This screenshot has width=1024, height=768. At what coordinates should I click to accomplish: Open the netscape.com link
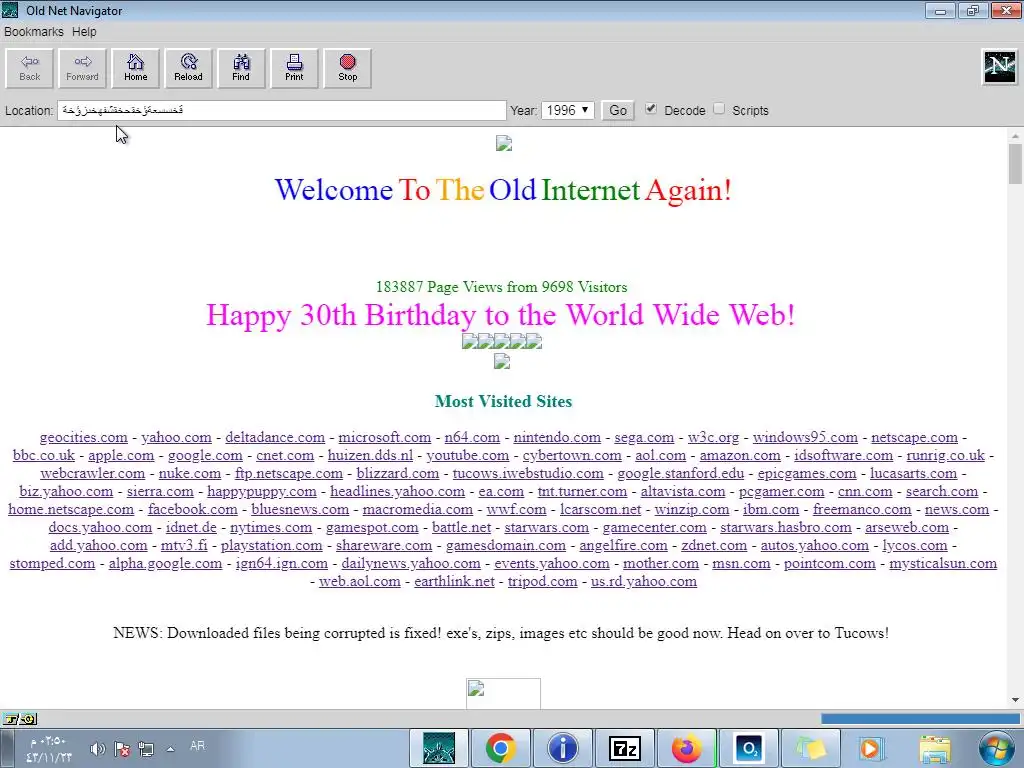click(914, 438)
